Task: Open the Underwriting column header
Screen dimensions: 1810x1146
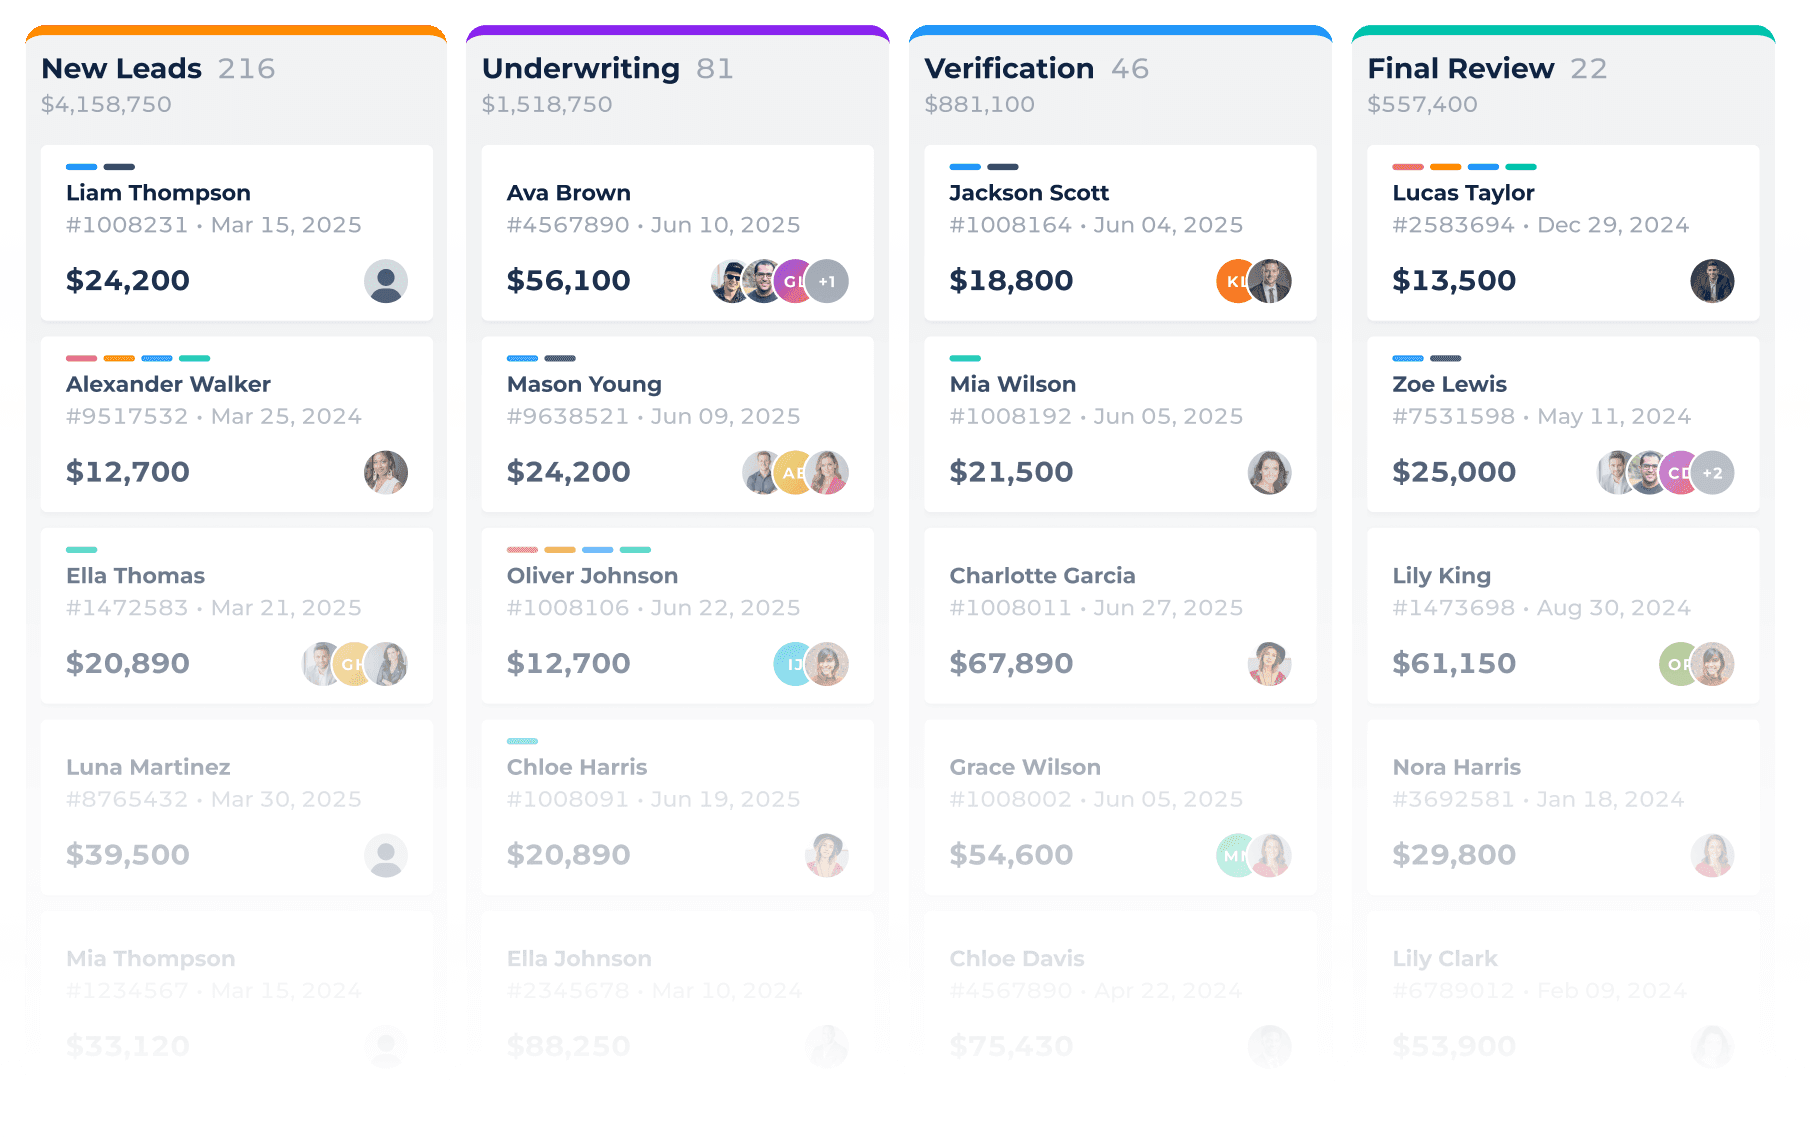Action: (x=580, y=68)
